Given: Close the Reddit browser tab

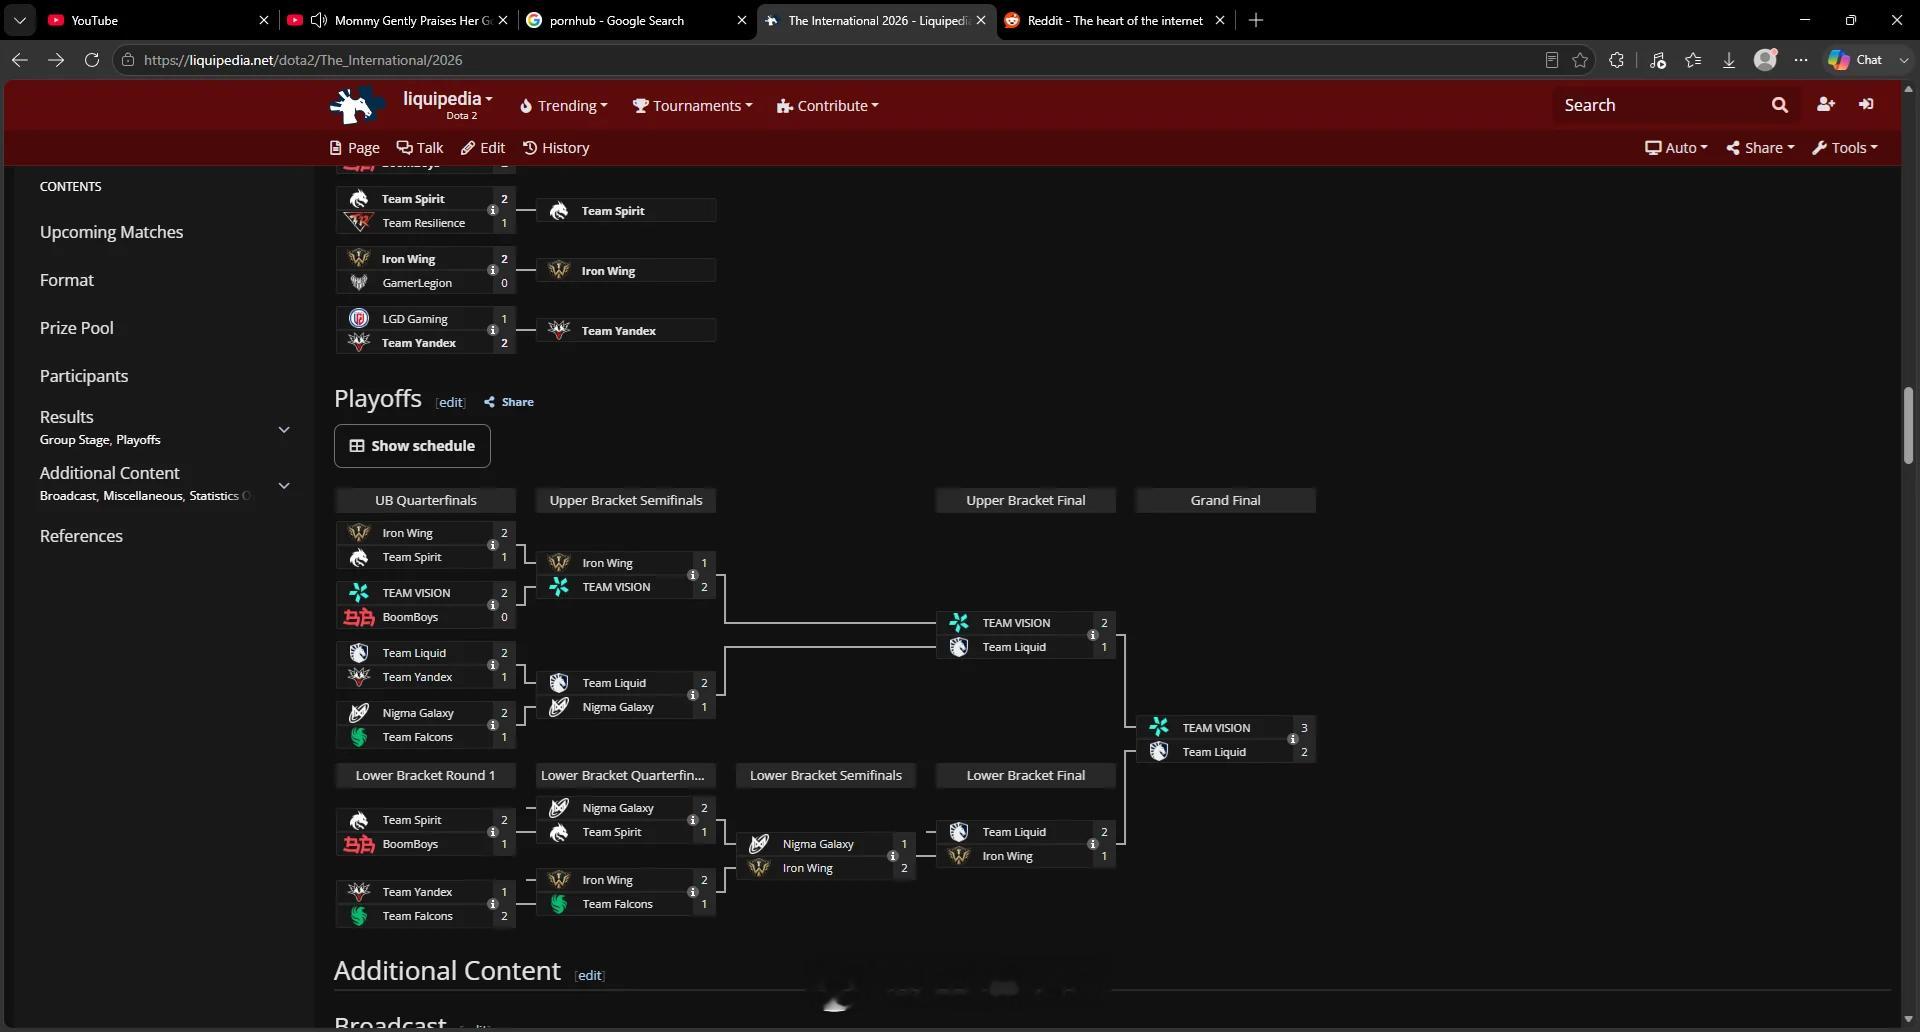Looking at the screenshot, I should coord(1219,20).
